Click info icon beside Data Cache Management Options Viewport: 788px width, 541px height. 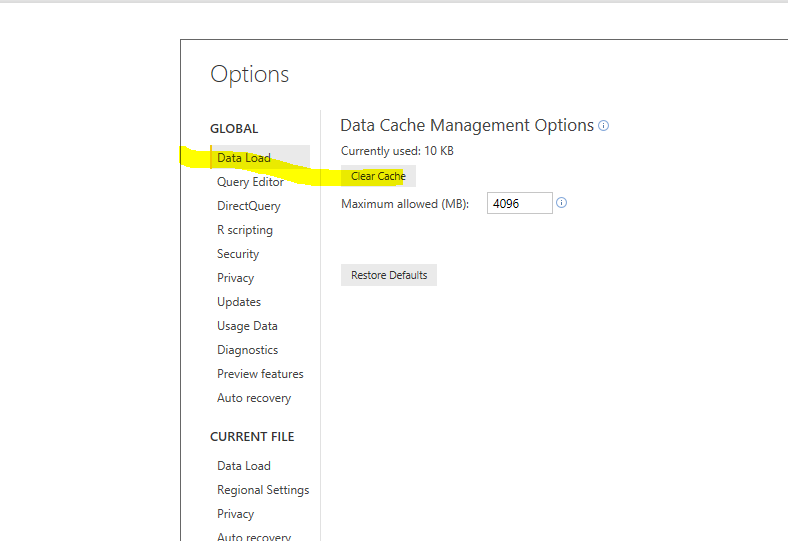[604, 126]
